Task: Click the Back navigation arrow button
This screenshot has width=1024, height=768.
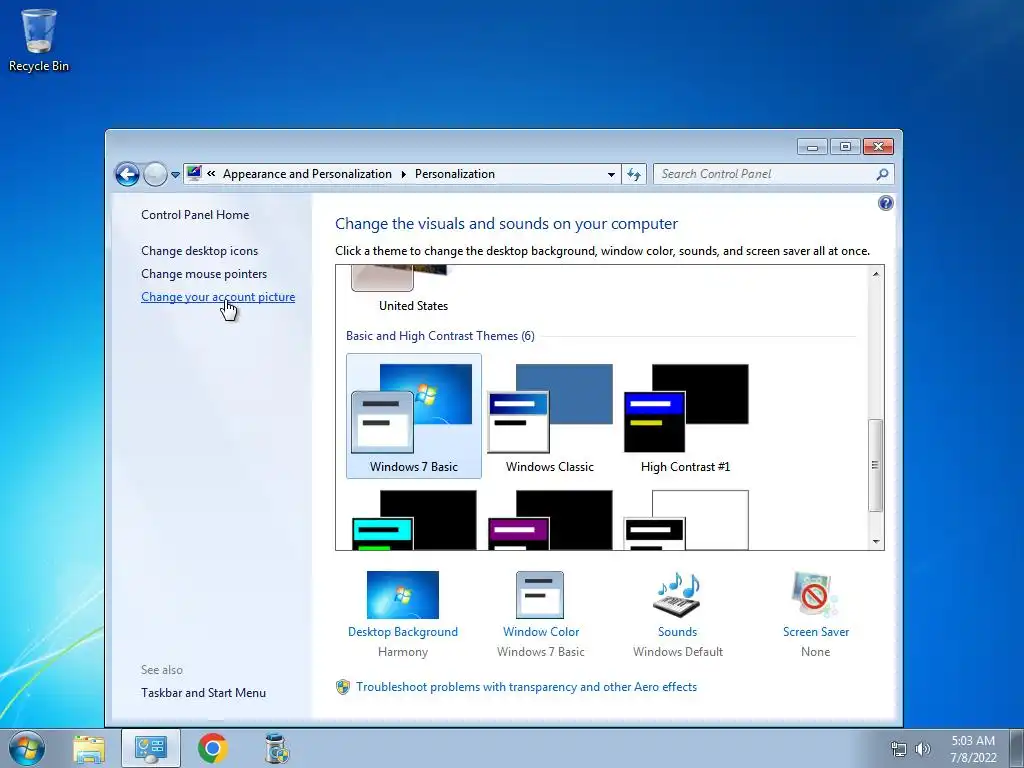Action: pyautogui.click(x=127, y=174)
